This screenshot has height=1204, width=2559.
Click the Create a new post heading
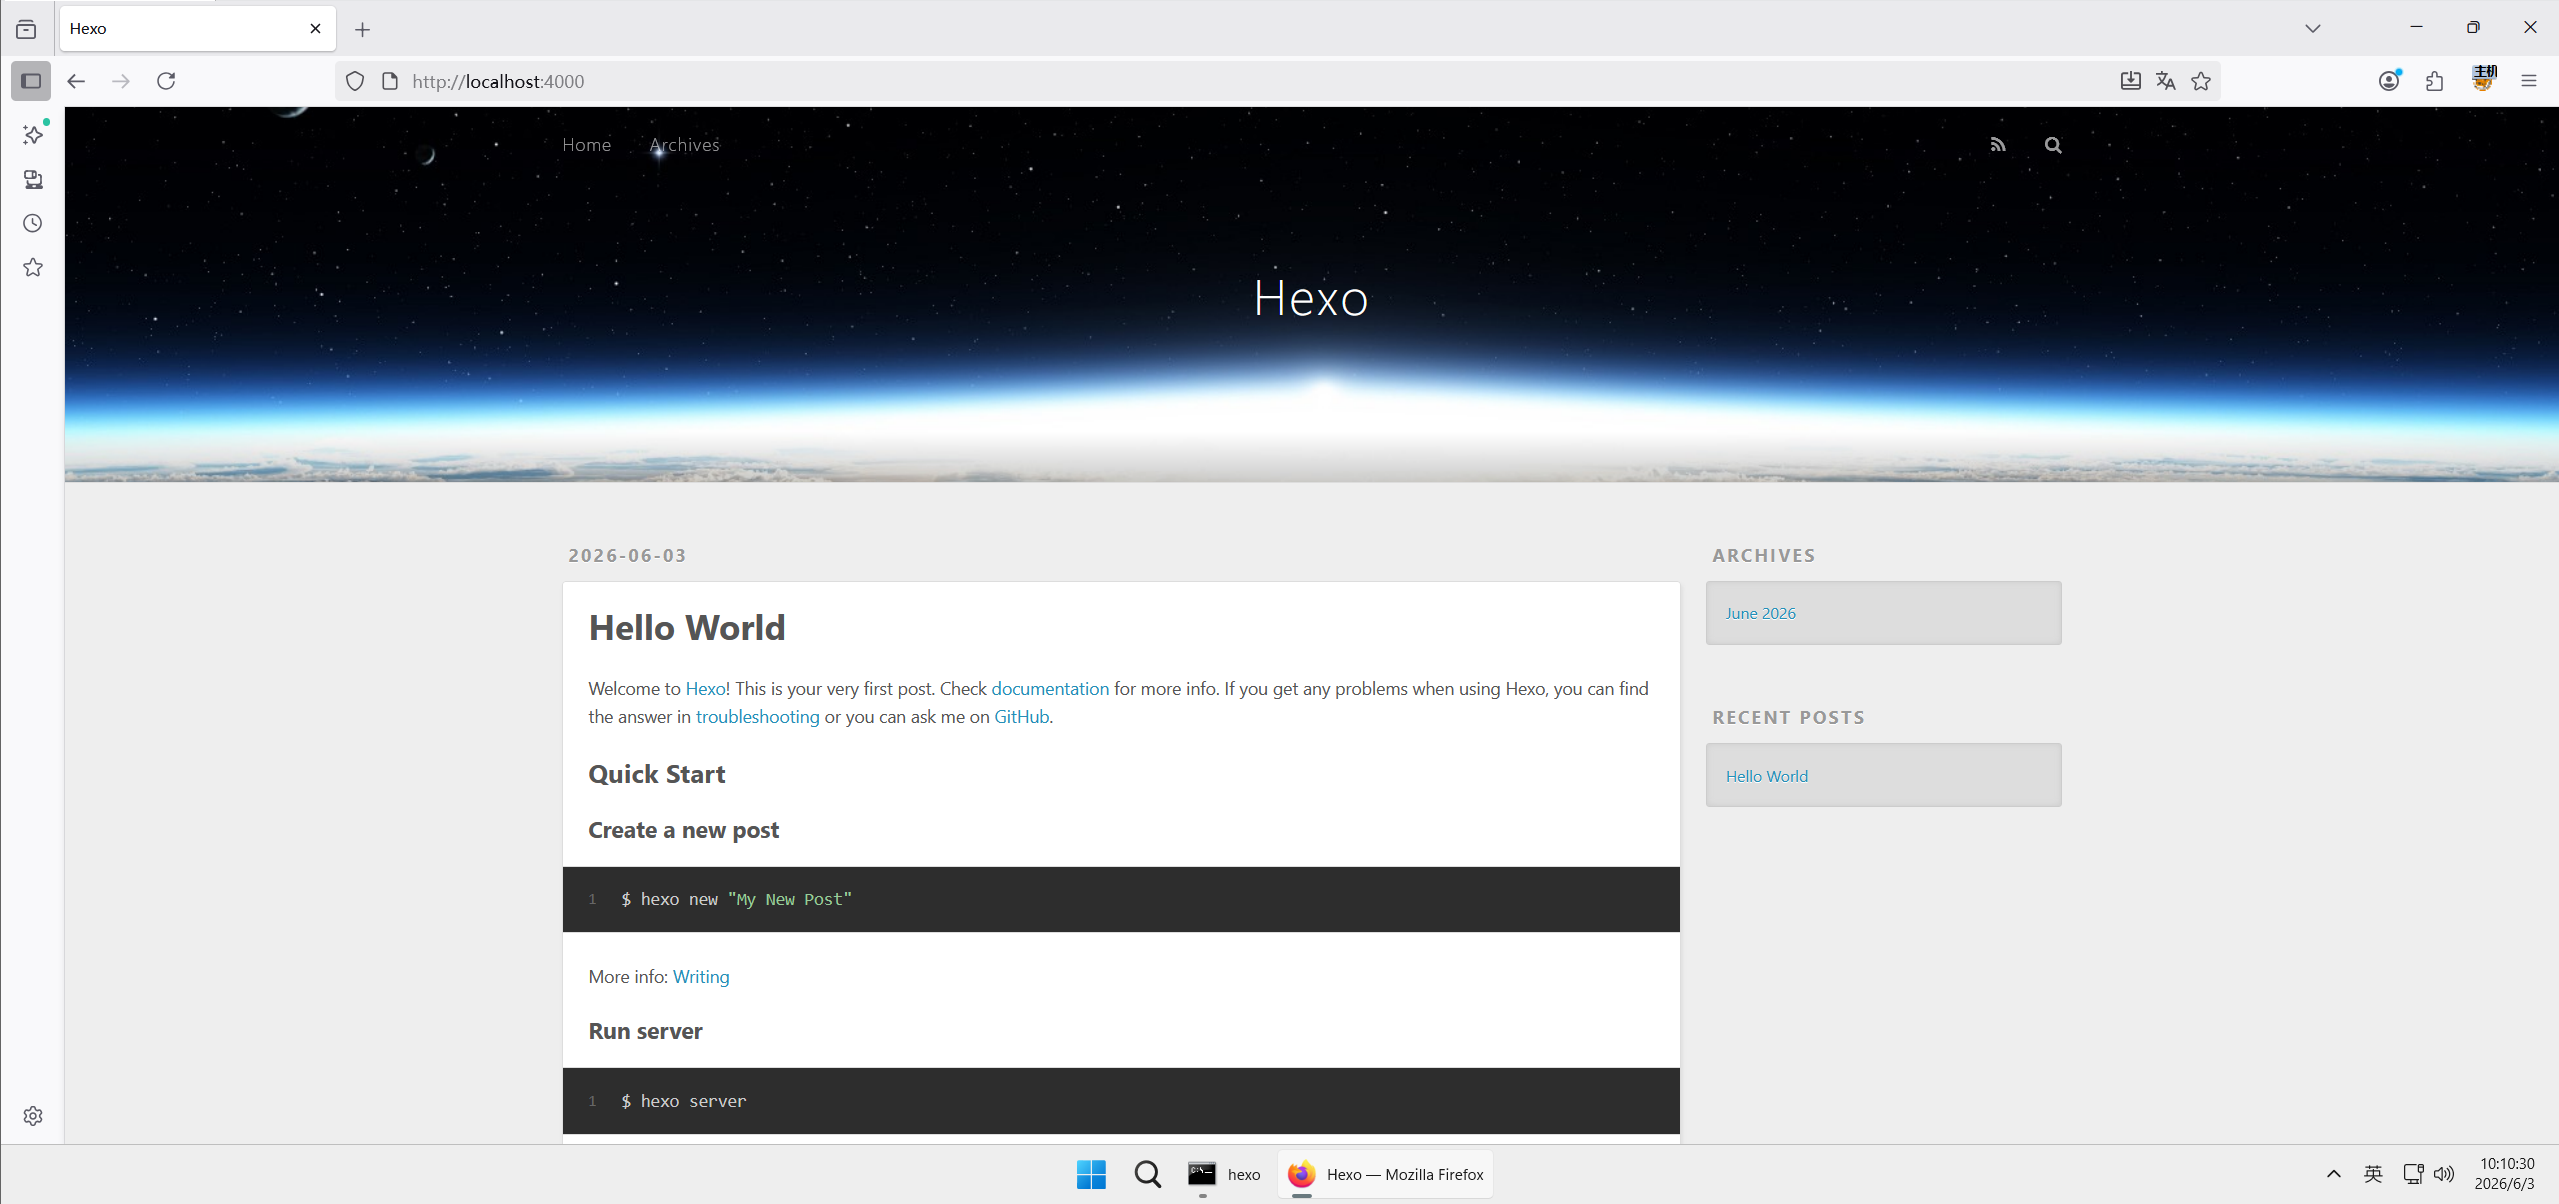click(x=683, y=830)
